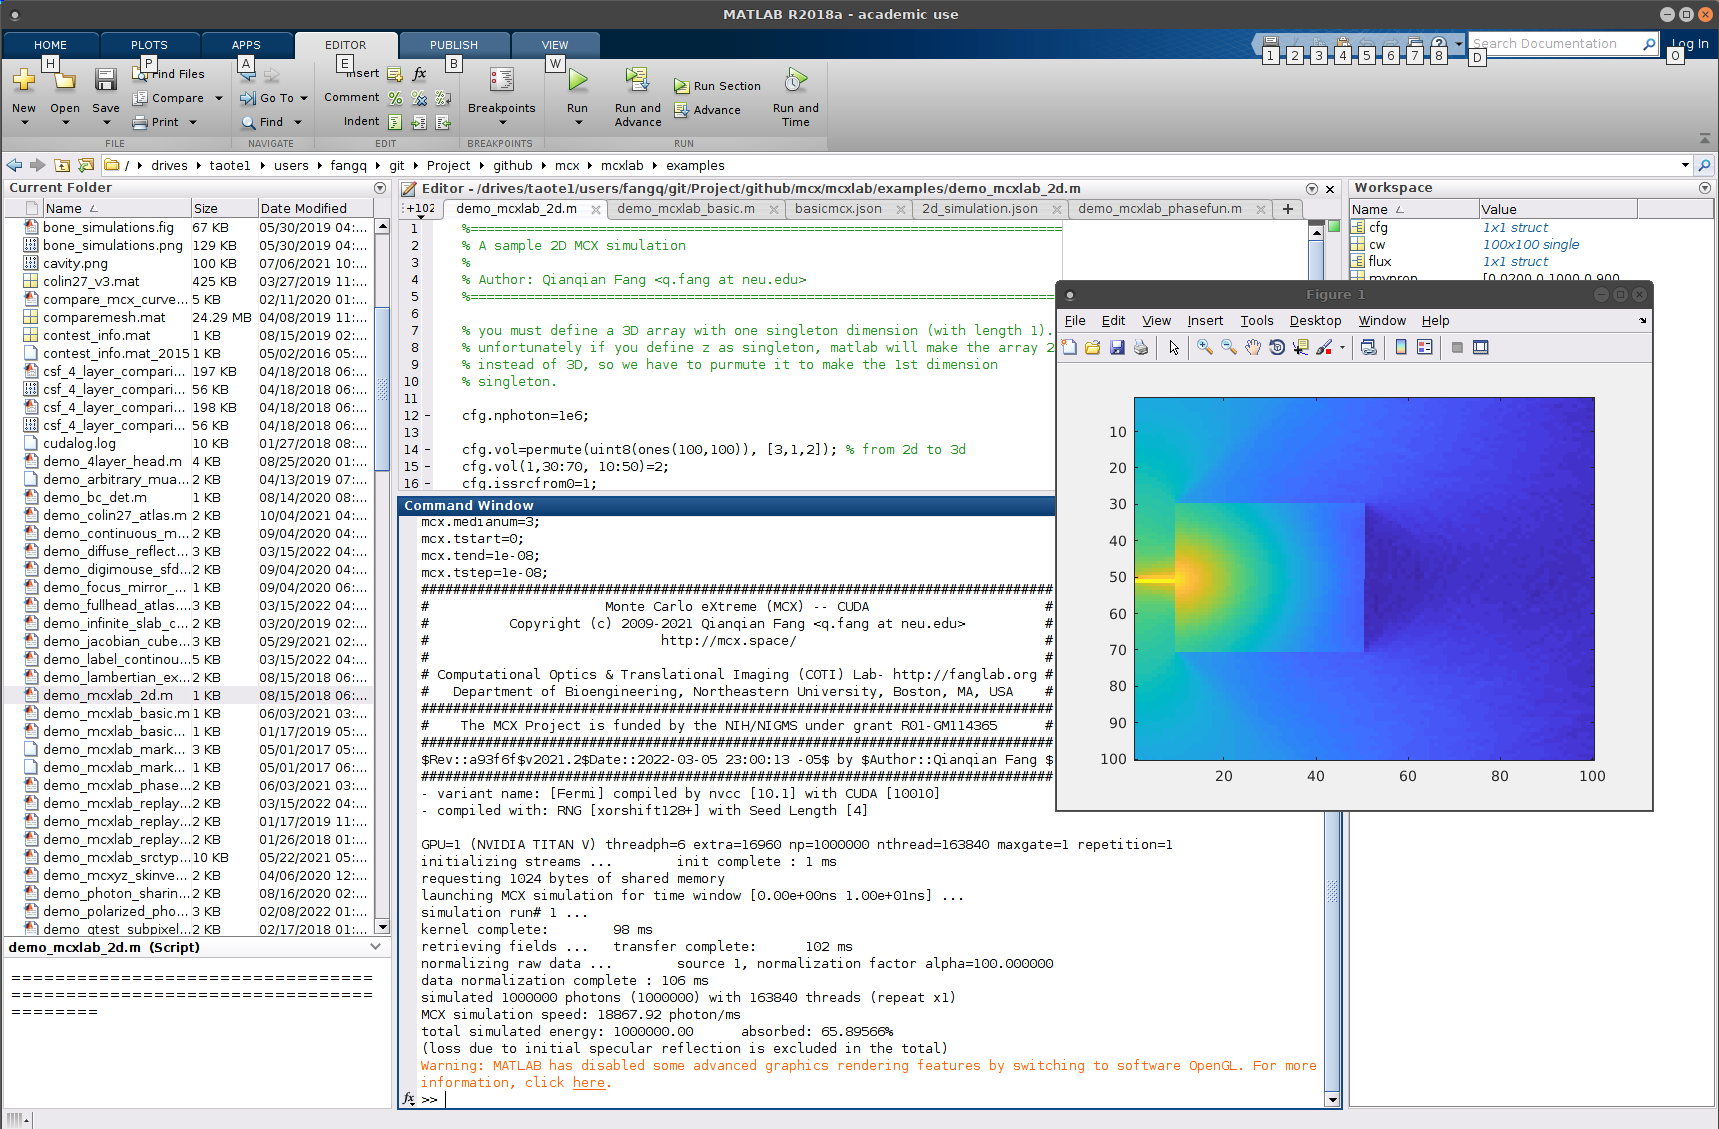Open the Go To dropdown
Image resolution: width=1719 pixels, height=1129 pixels.
click(274, 97)
